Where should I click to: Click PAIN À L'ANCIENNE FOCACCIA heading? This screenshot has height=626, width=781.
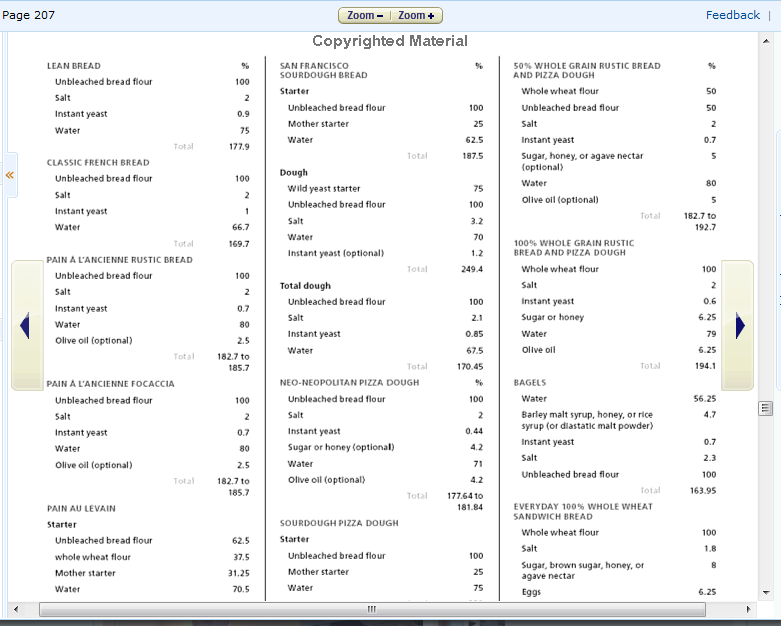pyautogui.click(x=111, y=383)
